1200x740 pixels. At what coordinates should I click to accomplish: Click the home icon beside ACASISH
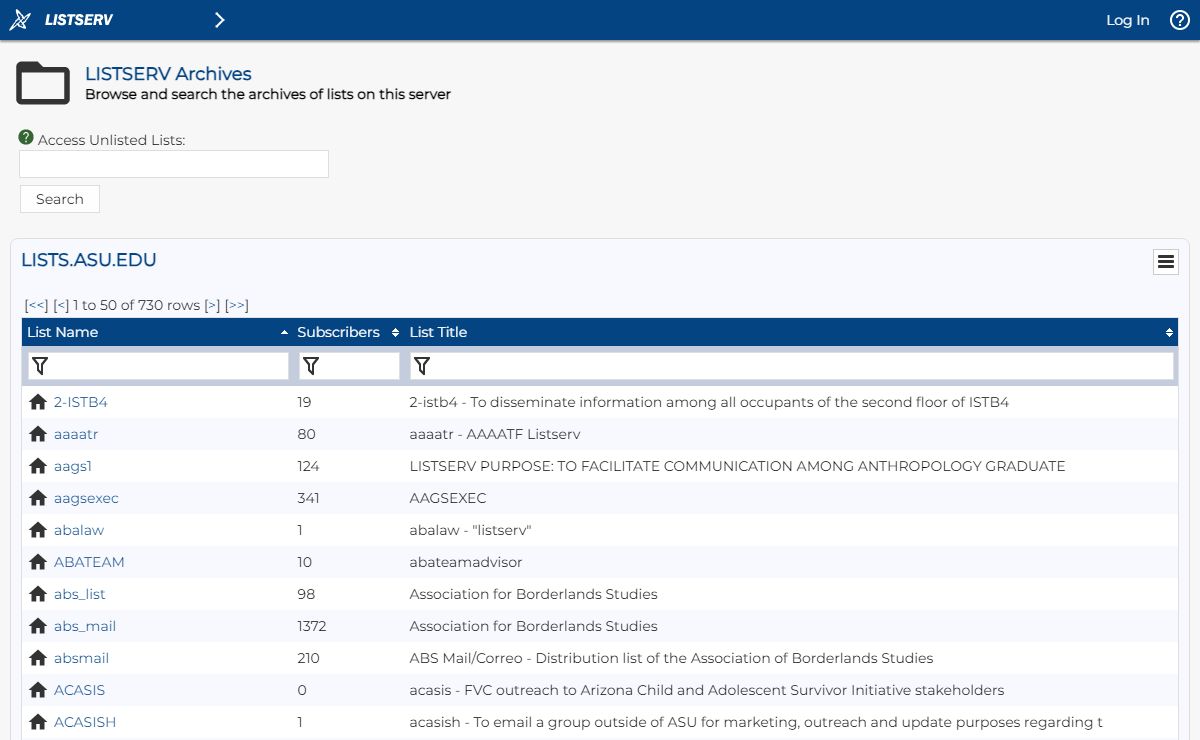click(38, 722)
